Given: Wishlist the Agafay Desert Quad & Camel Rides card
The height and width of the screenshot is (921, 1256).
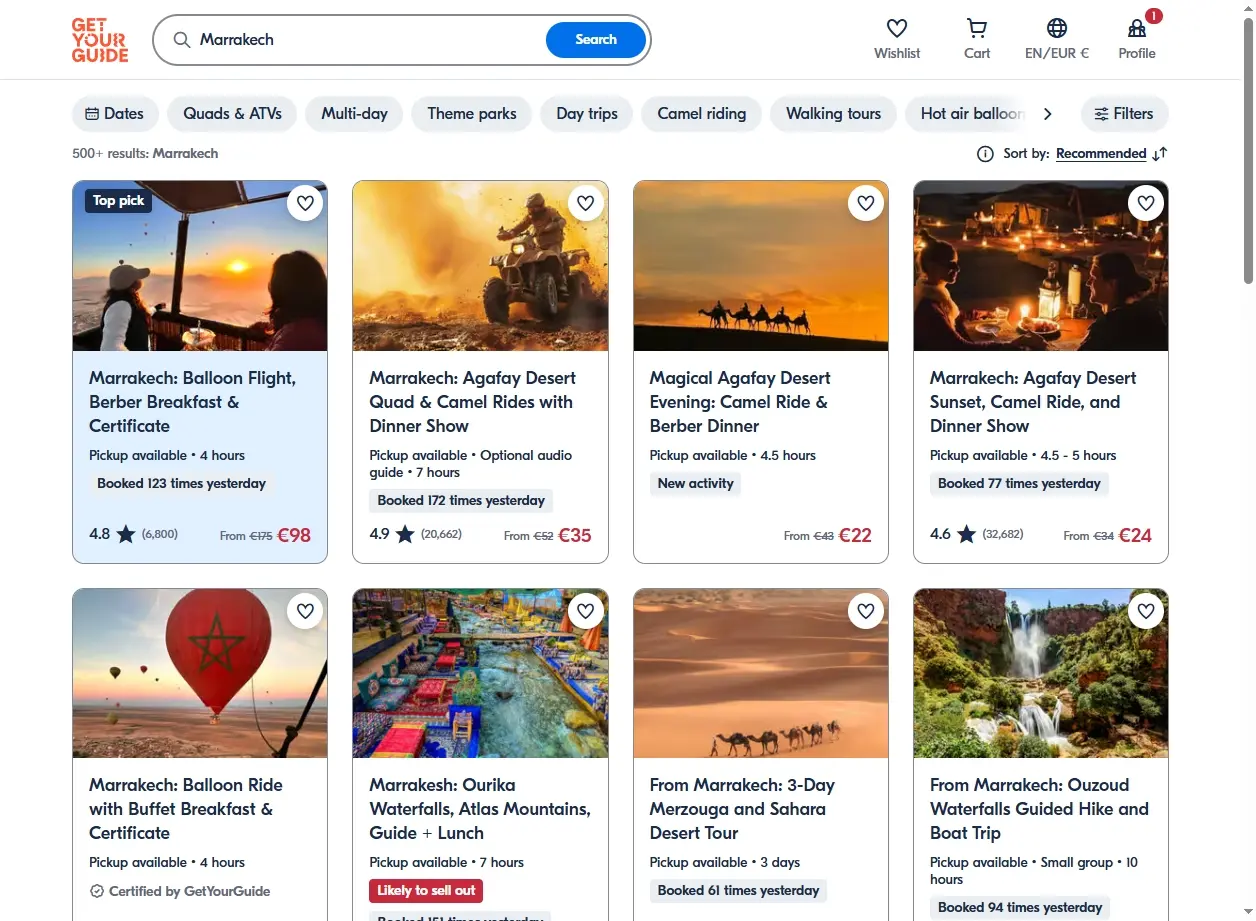Looking at the screenshot, I should pyautogui.click(x=586, y=203).
